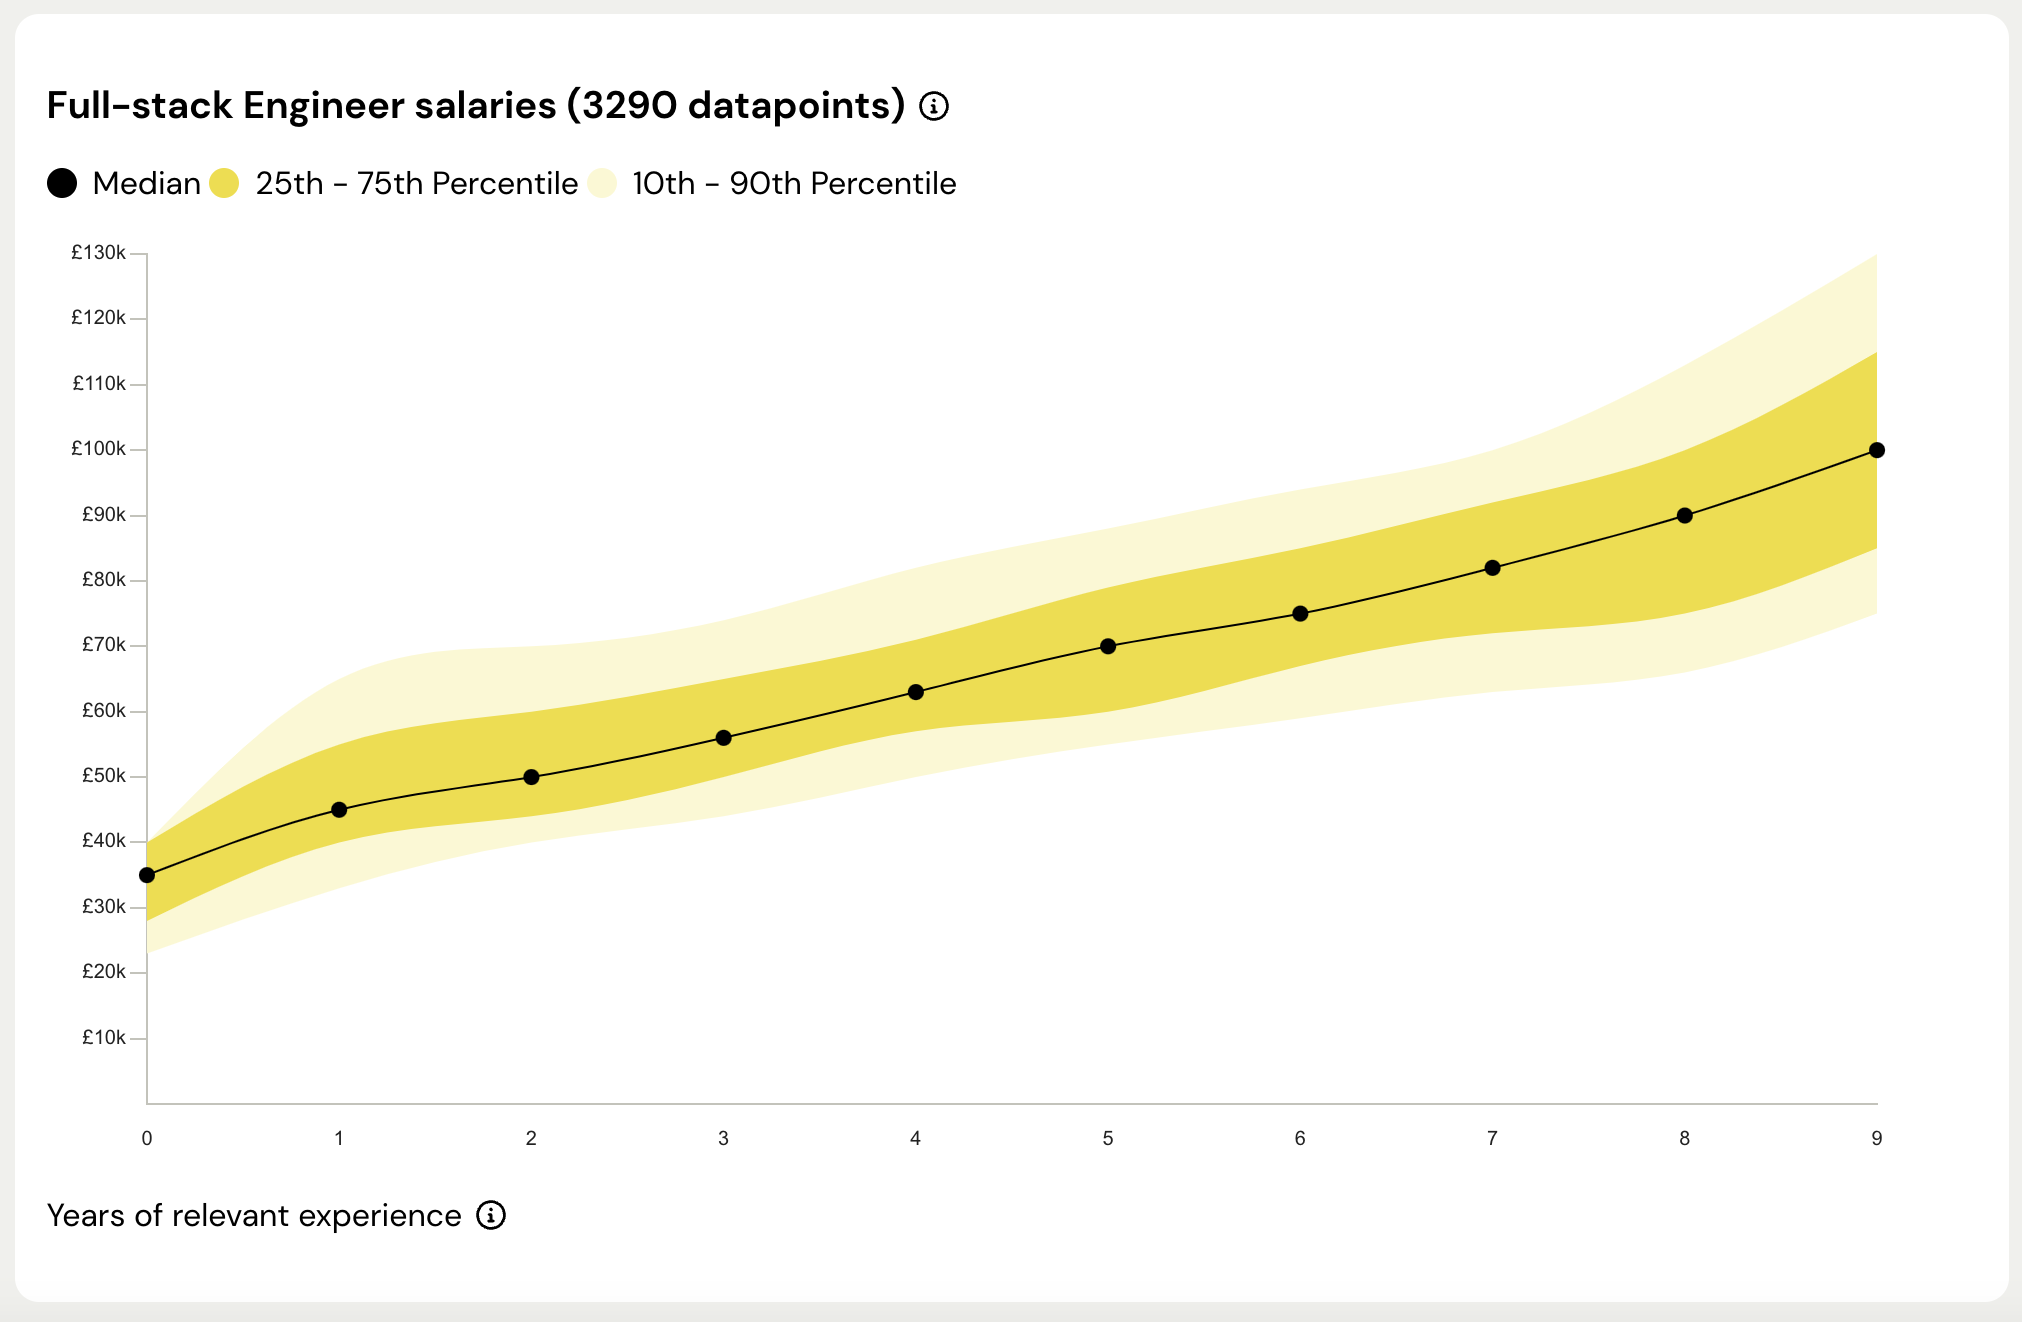The width and height of the screenshot is (2022, 1322).
Task: Choose the median marker at 7 years
Action: click(1492, 568)
